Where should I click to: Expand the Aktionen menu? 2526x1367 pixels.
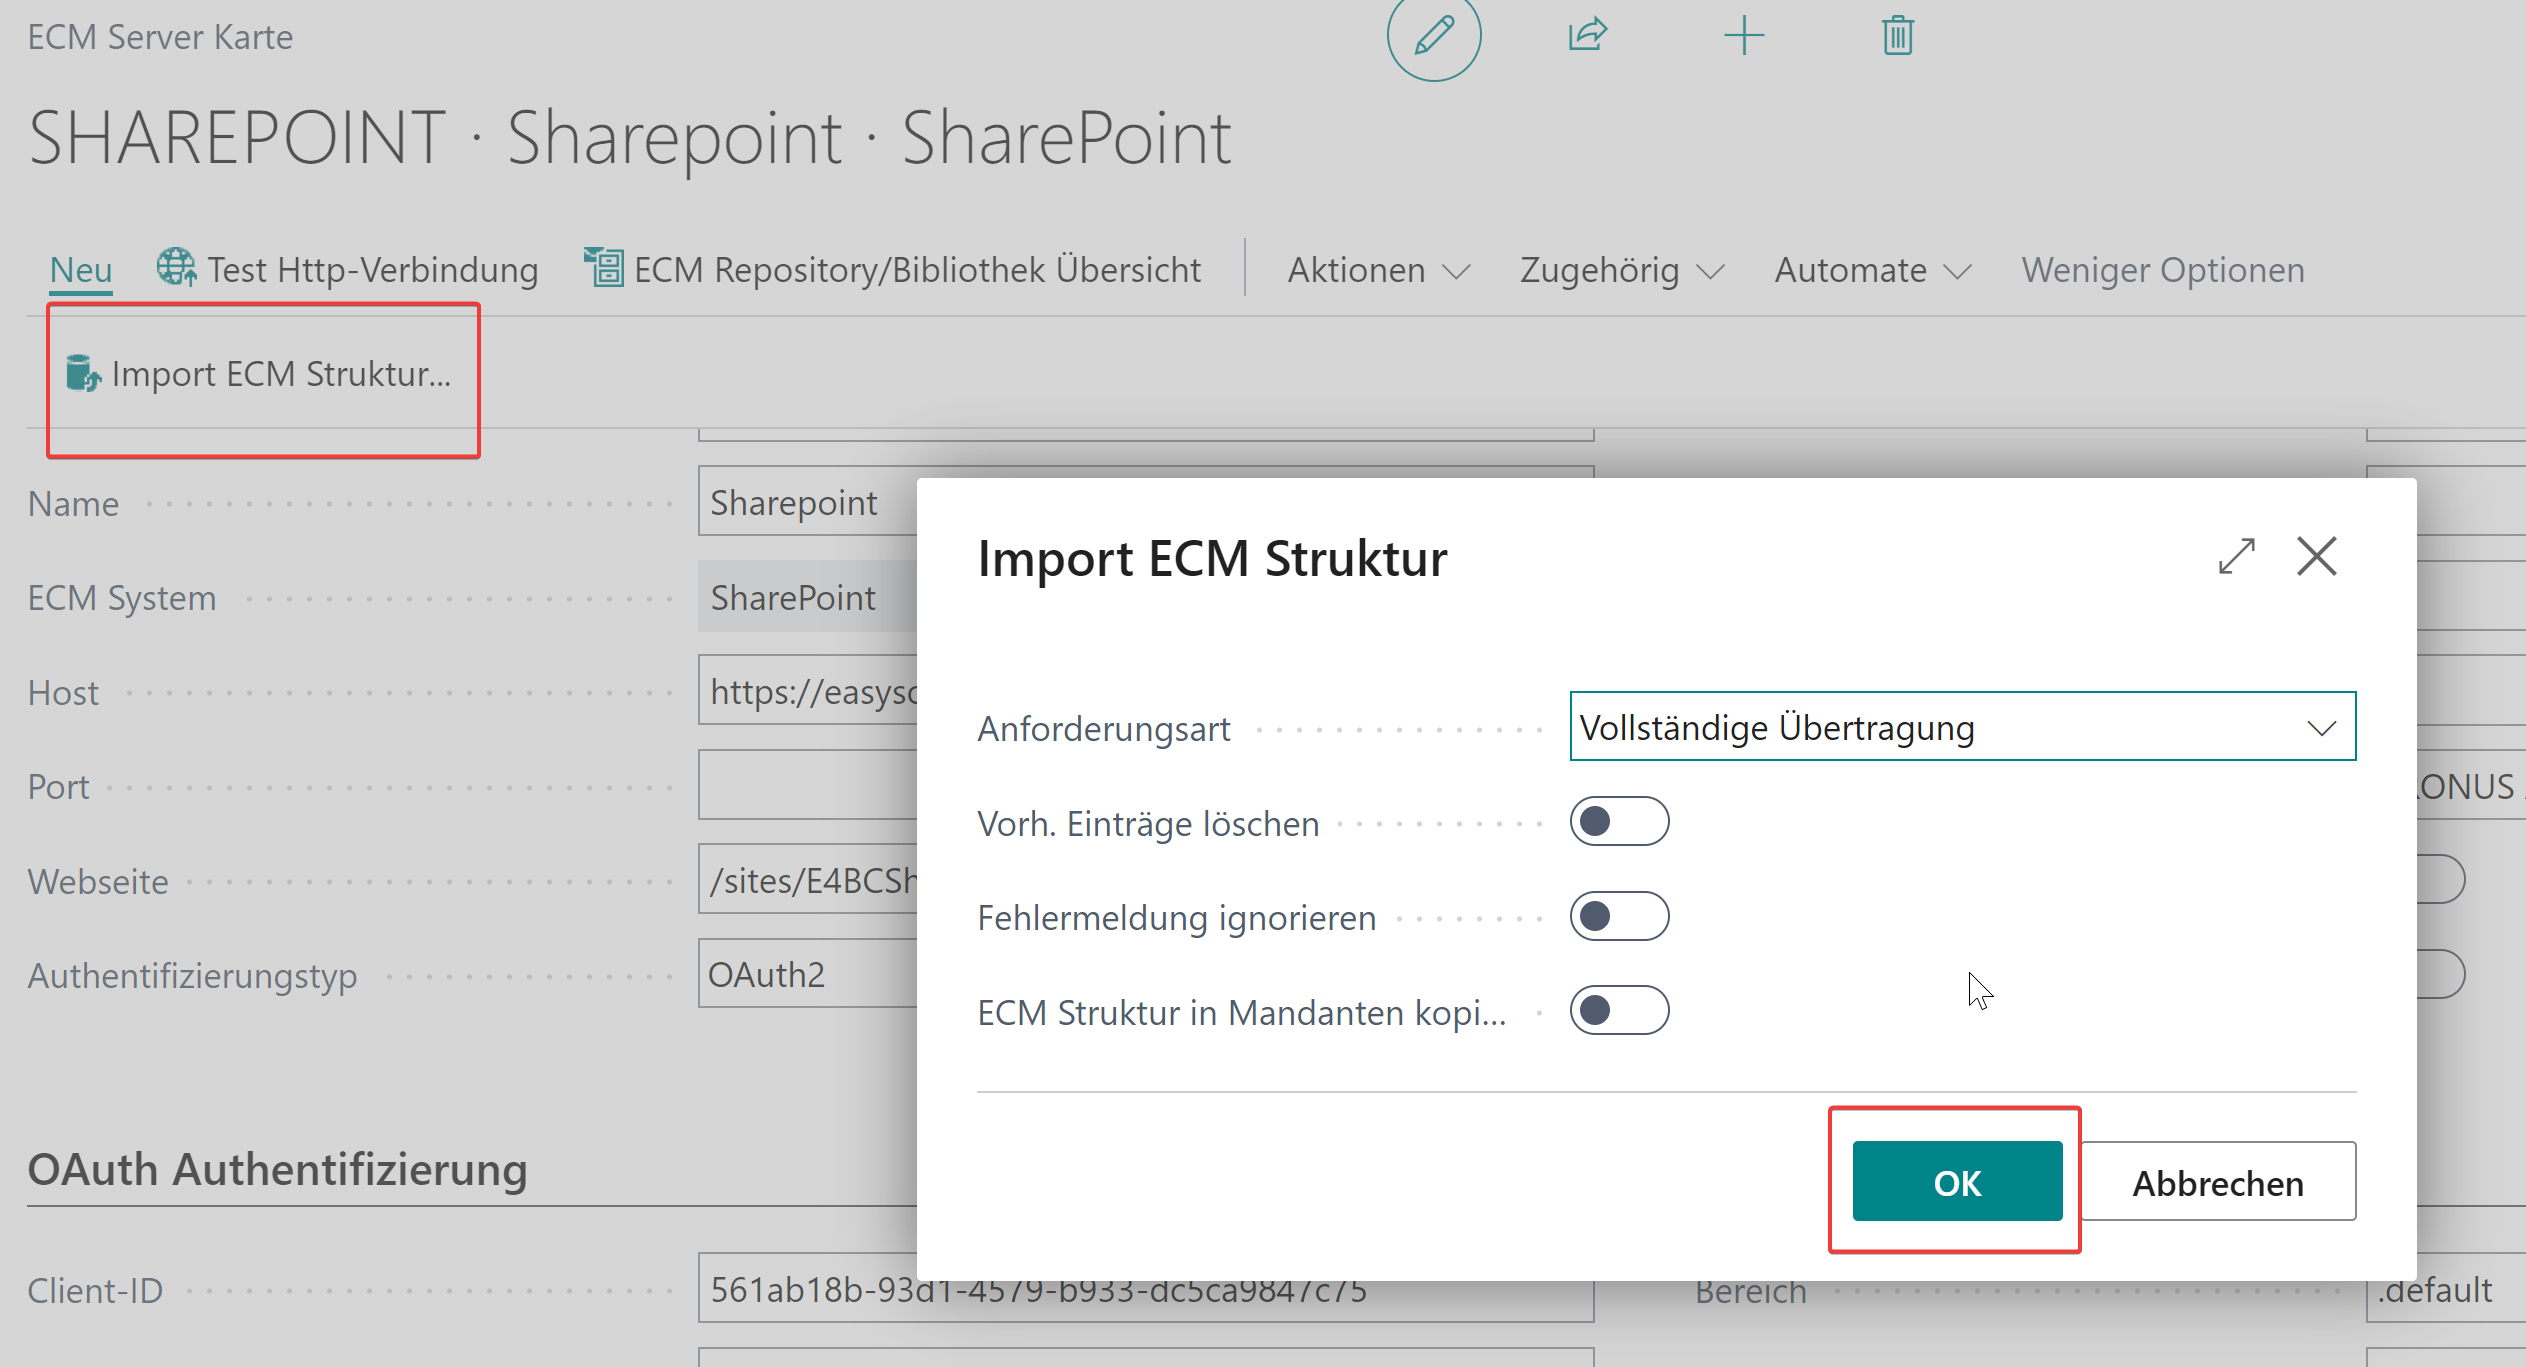[1378, 270]
